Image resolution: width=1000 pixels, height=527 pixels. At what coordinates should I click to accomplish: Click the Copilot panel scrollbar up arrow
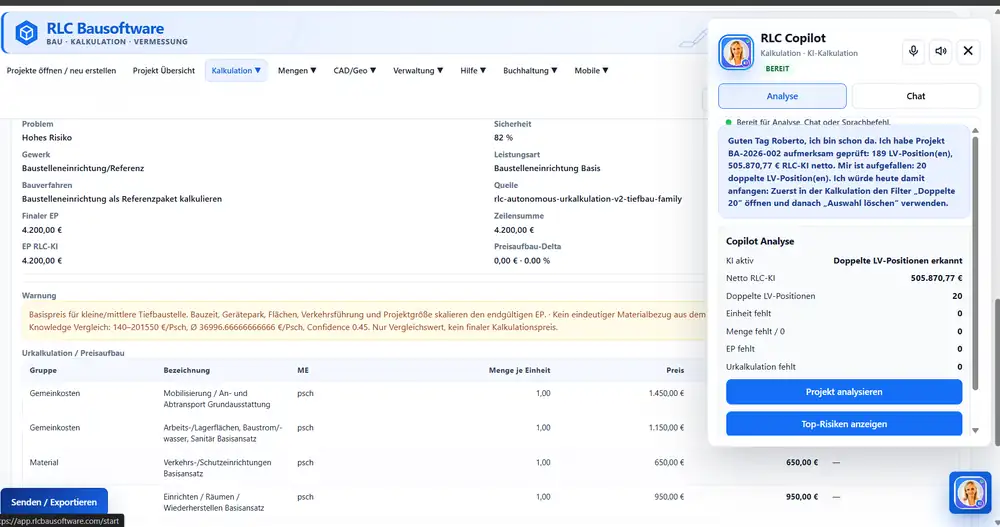(975, 130)
